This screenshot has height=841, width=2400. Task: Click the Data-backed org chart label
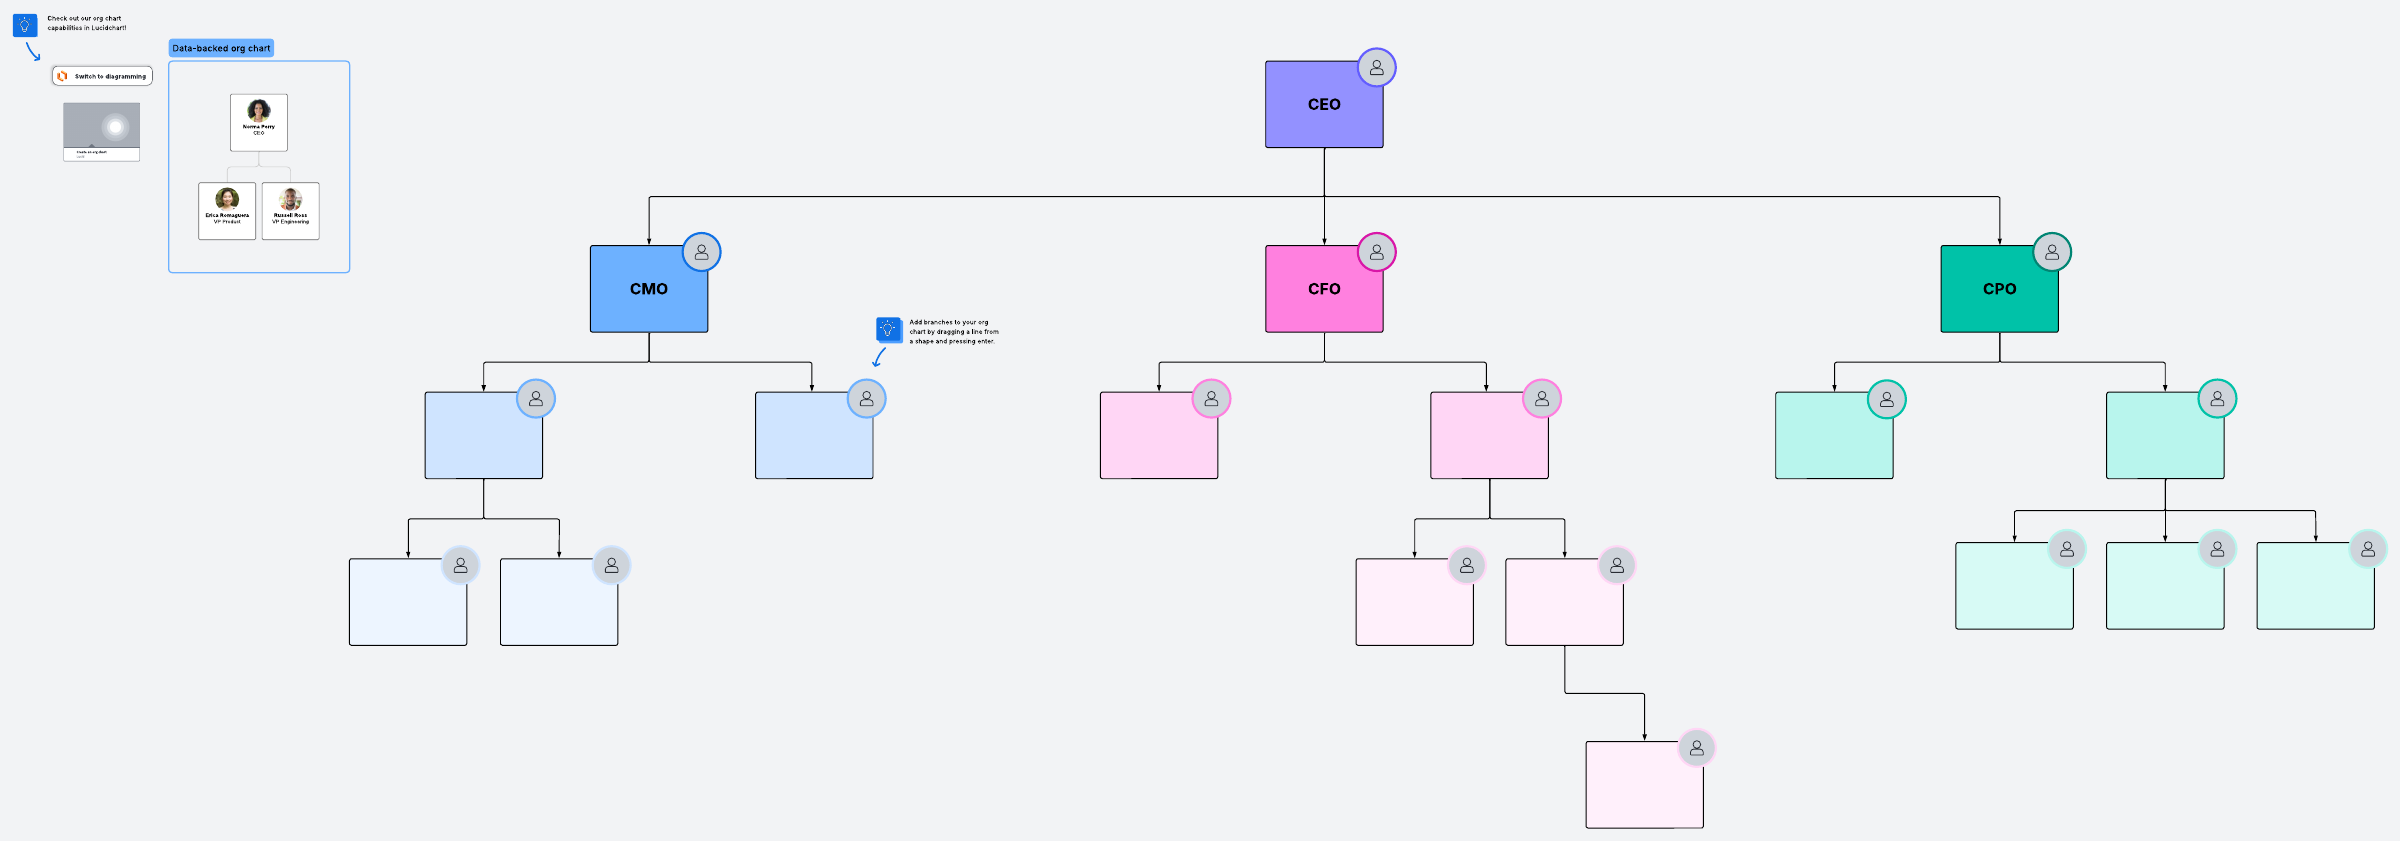[221, 48]
